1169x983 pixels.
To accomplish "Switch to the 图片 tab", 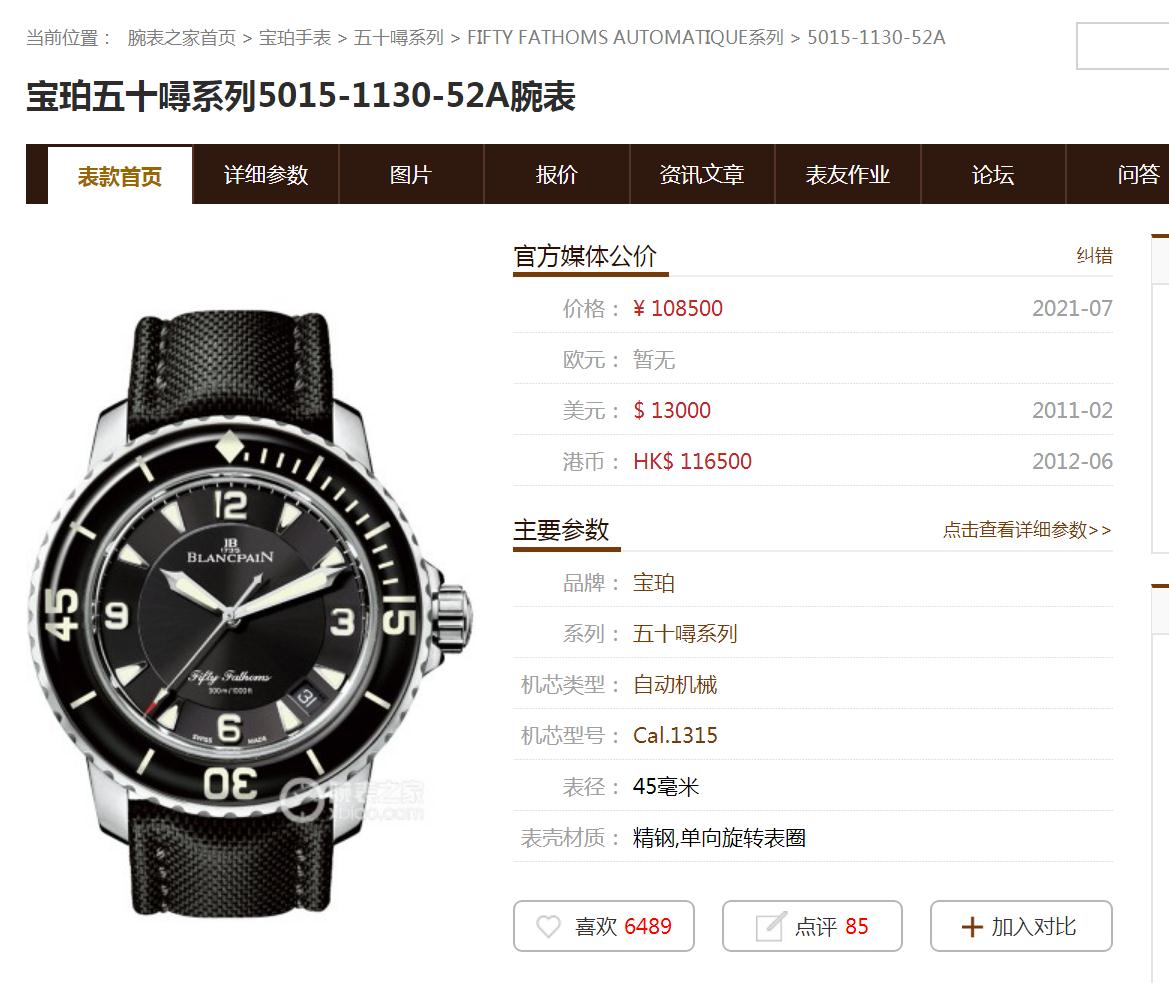I will click(411, 174).
